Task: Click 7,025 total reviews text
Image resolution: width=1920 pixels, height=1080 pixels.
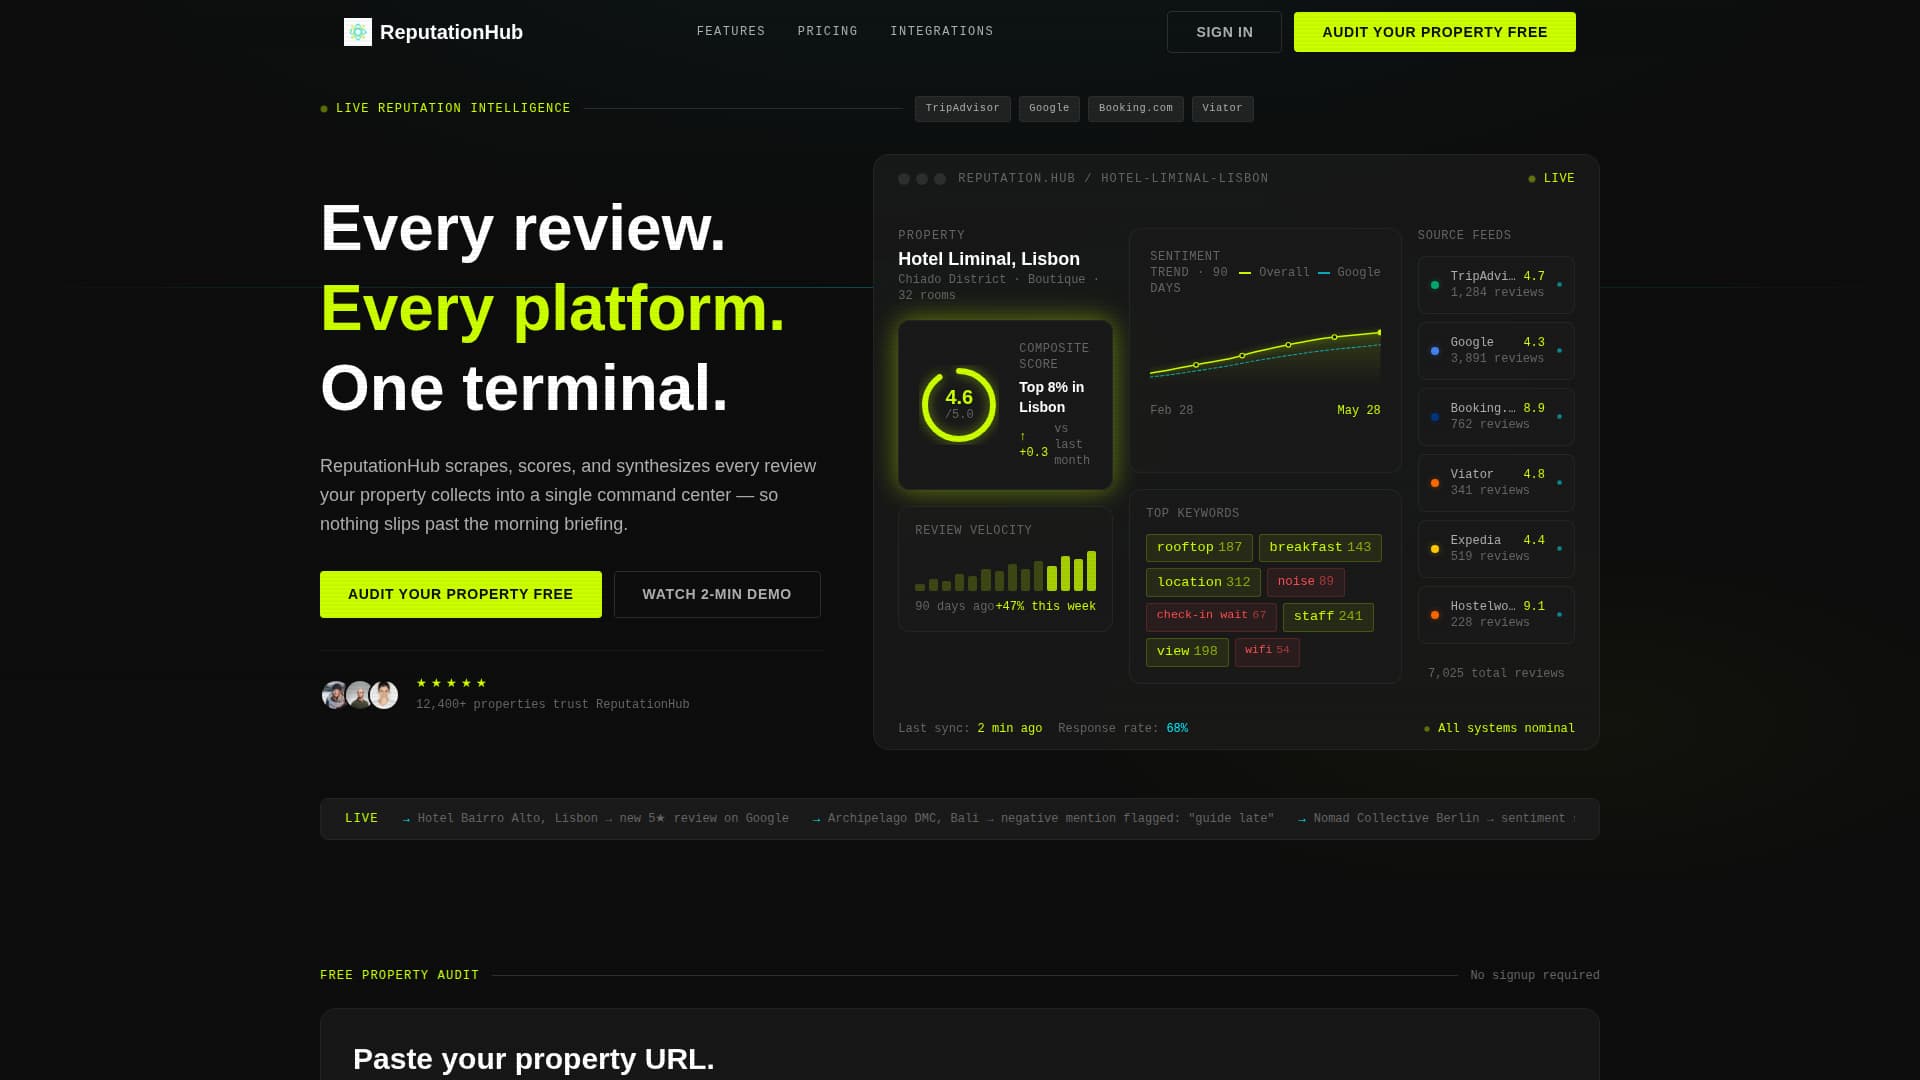Action: (x=1496, y=674)
